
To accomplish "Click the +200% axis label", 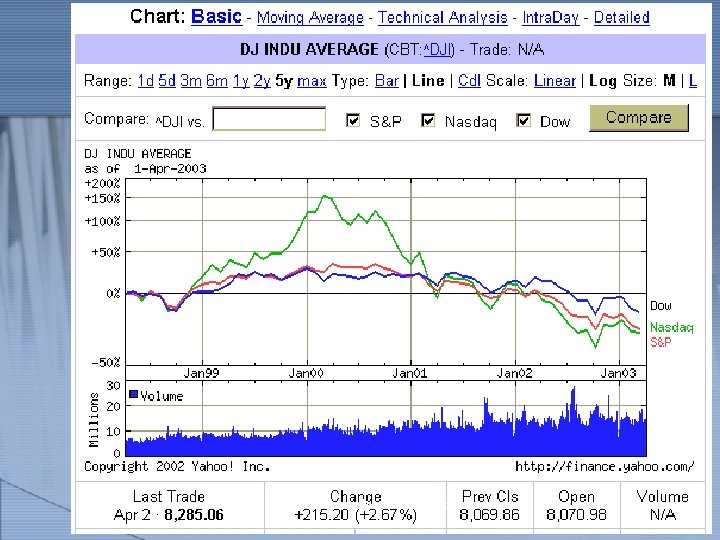I will (x=102, y=184).
